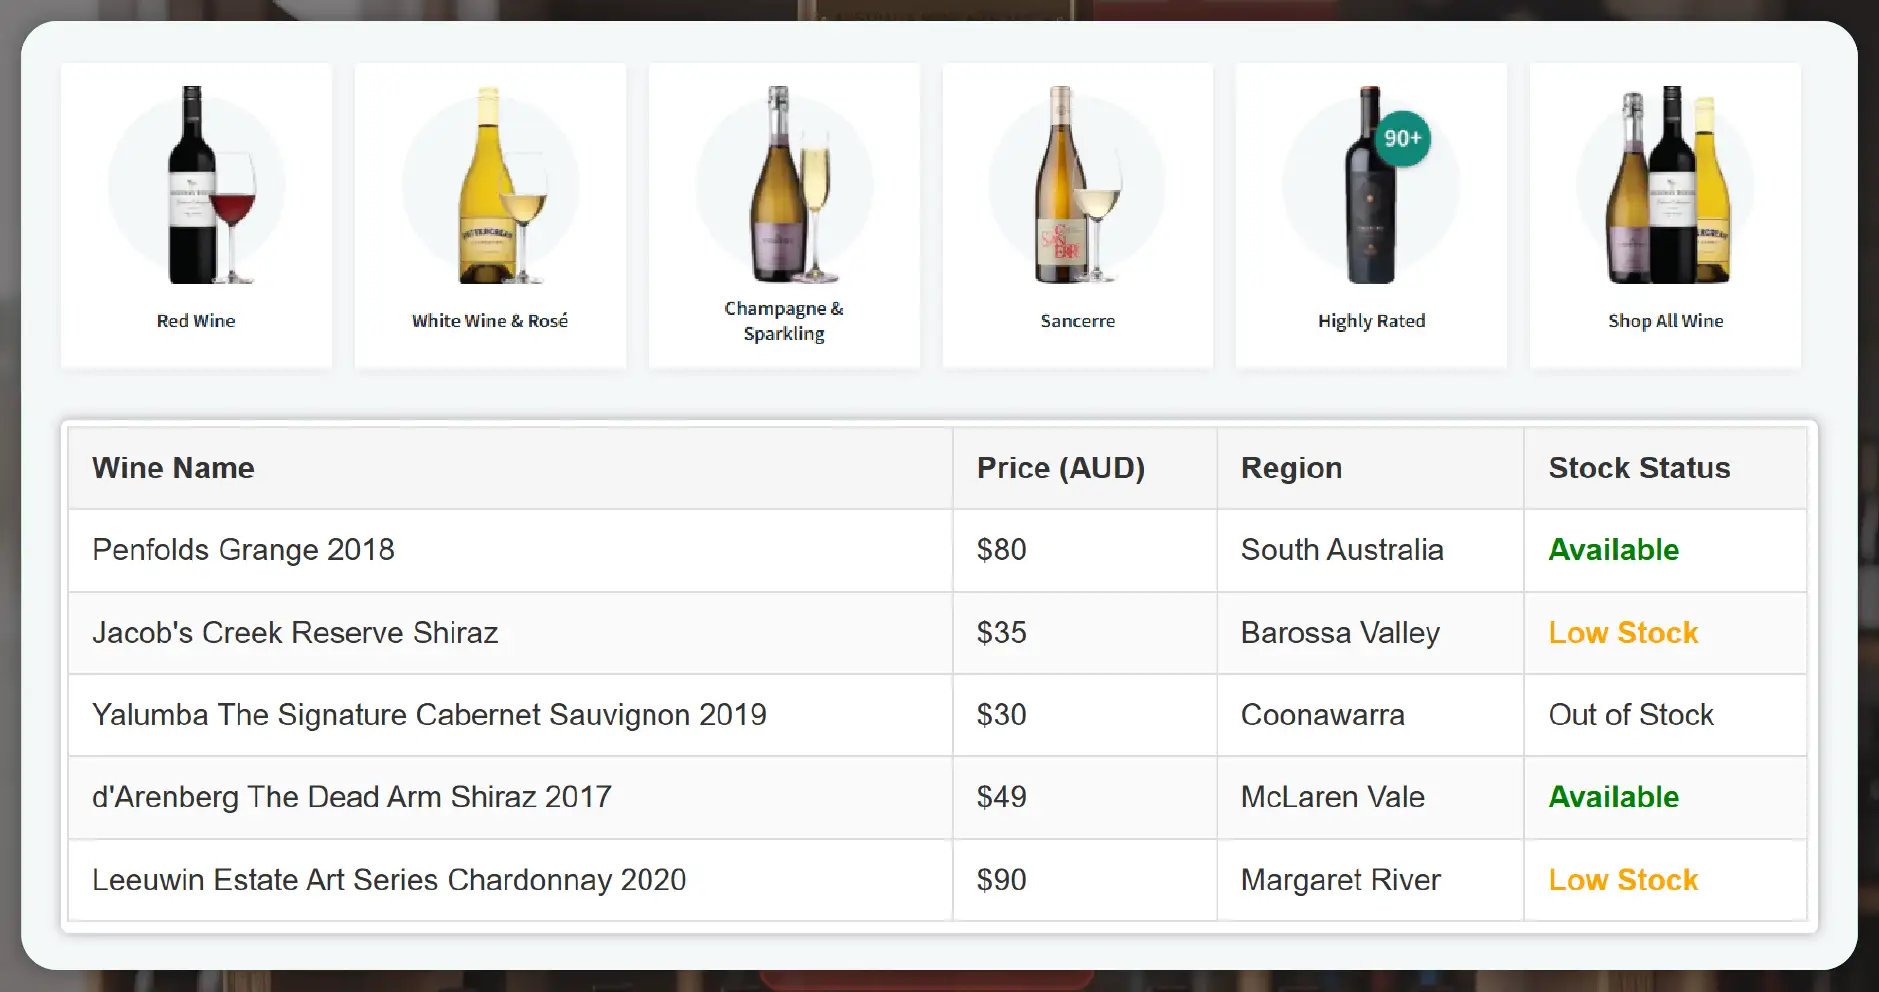Screen dimensions: 1879x992
Task: Select Penfolds Grange 2018 row
Action: coord(243,550)
